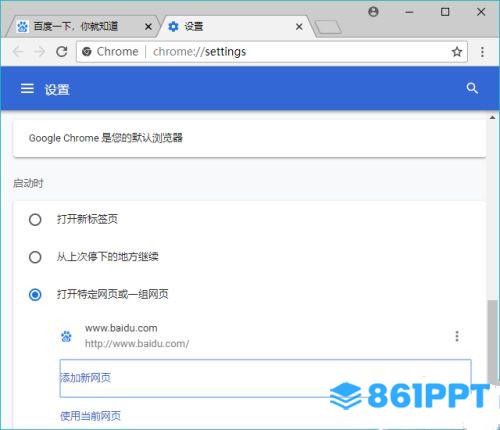This screenshot has height=430, width=500.
Task: Go back with the back arrow
Action: (x=18, y=52)
